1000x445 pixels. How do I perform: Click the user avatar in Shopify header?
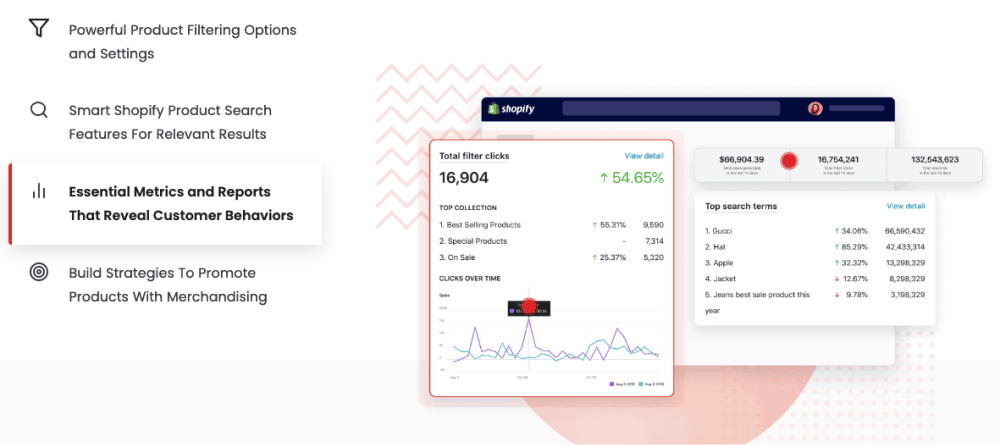click(x=815, y=108)
